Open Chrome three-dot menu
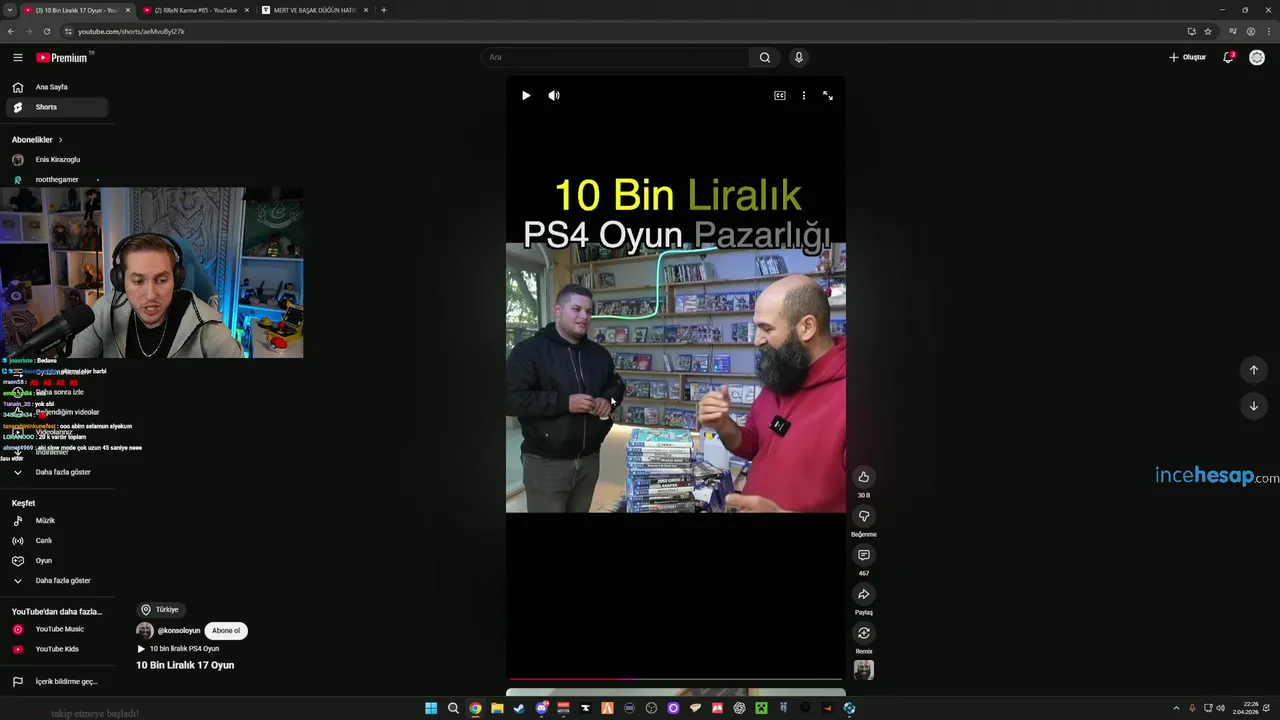This screenshot has width=1280, height=720. point(1268,31)
